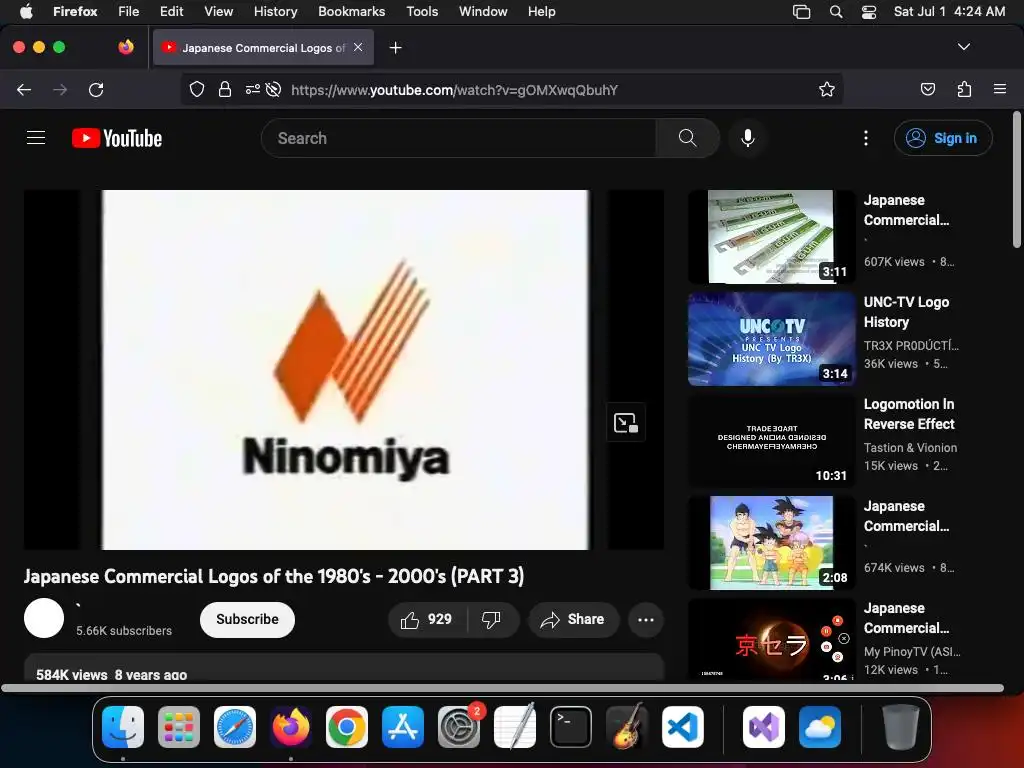Open macOS Control Center icon
Image resolution: width=1024 pixels, height=768 pixels.
pyautogui.click(x=869, y=12)
